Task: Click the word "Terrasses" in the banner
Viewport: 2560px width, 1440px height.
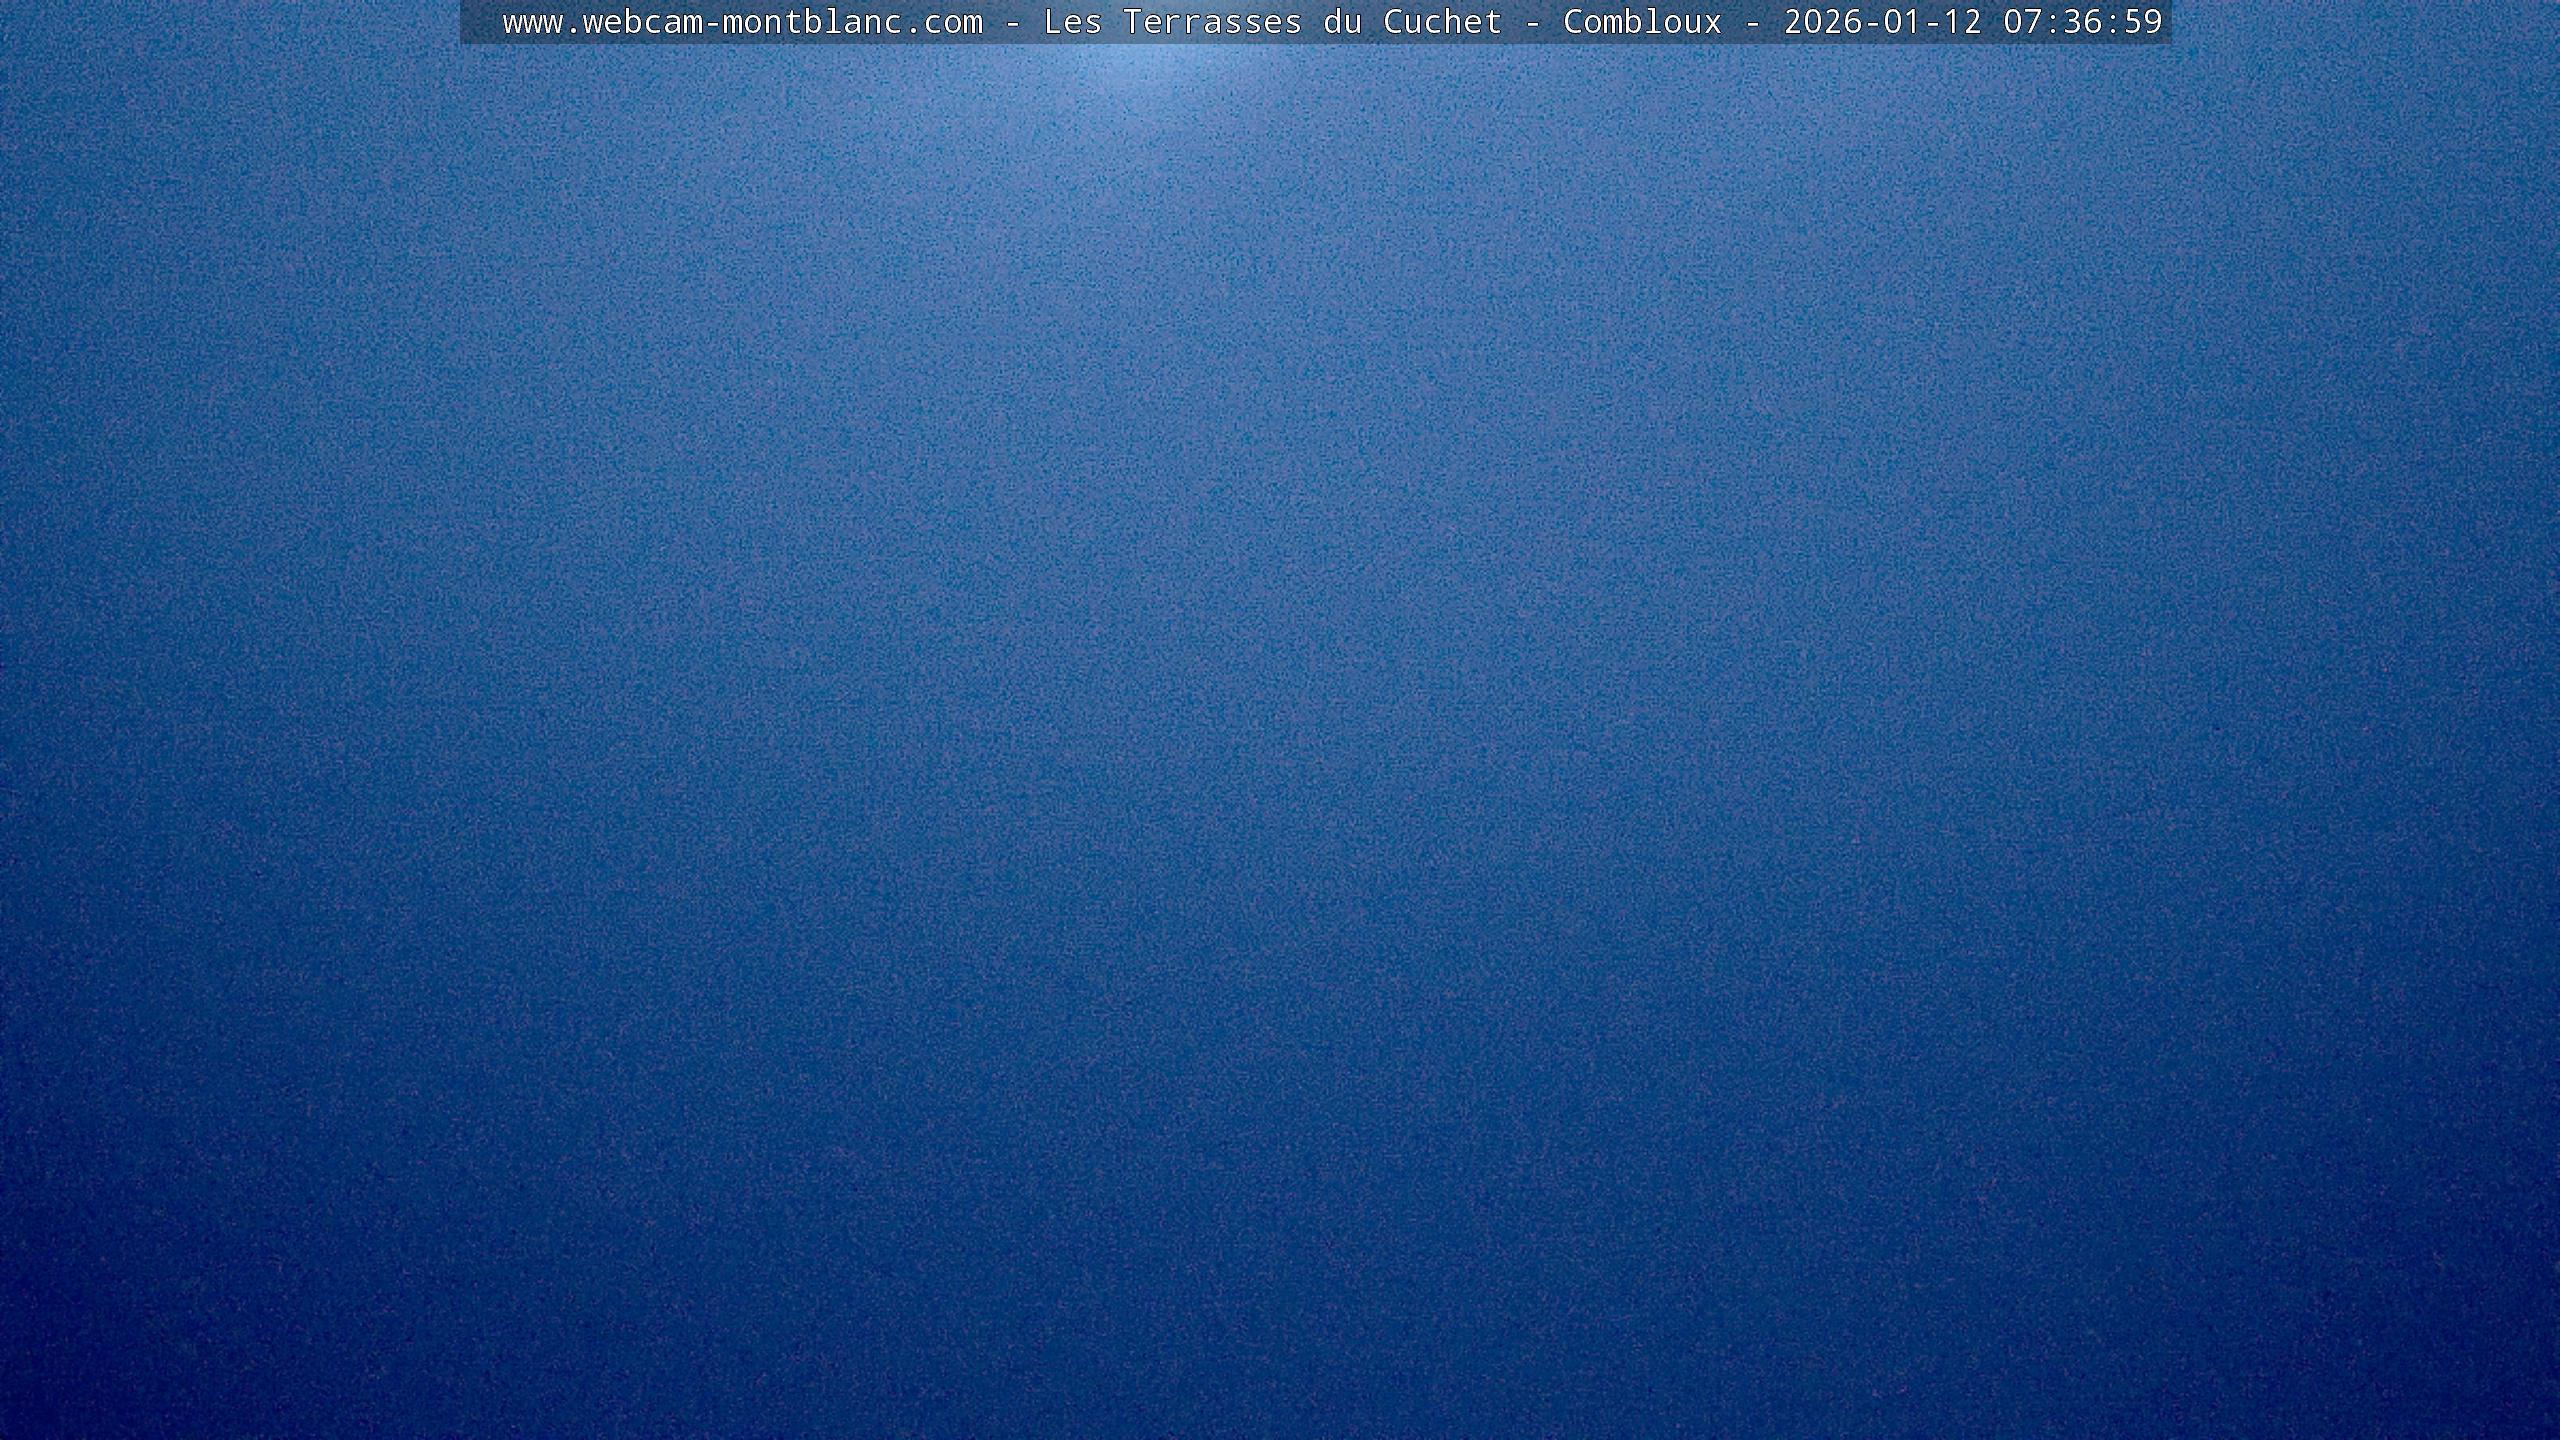Action: tap(1212, 22)
